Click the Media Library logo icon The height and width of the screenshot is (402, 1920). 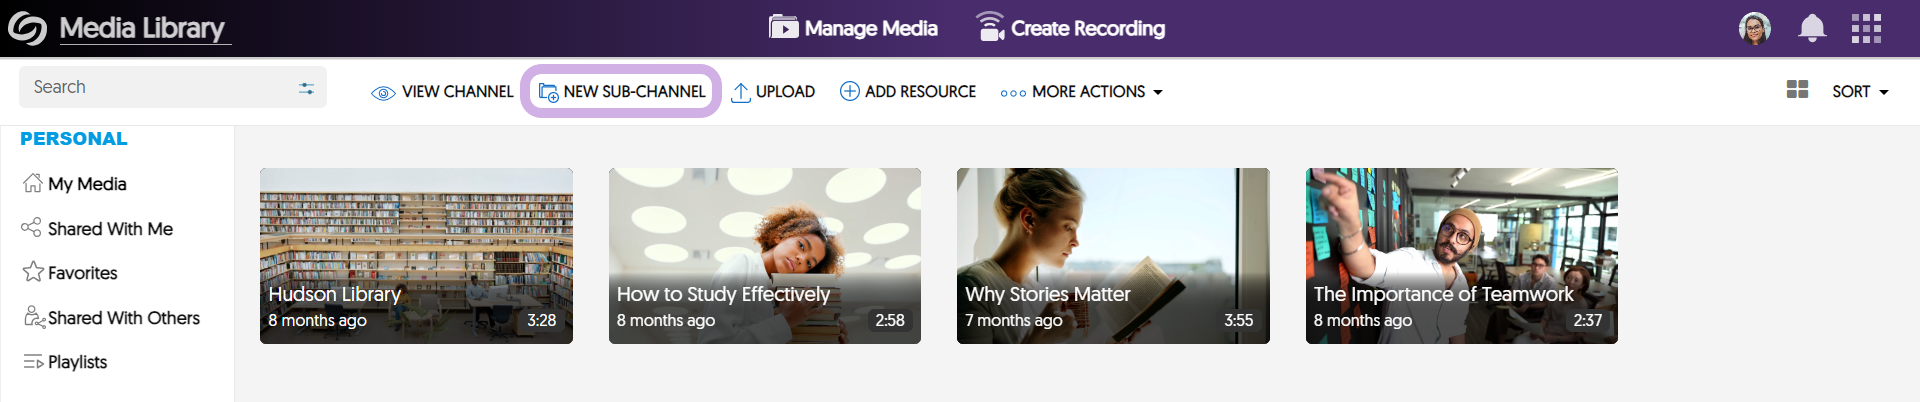[x=27, y=28]
